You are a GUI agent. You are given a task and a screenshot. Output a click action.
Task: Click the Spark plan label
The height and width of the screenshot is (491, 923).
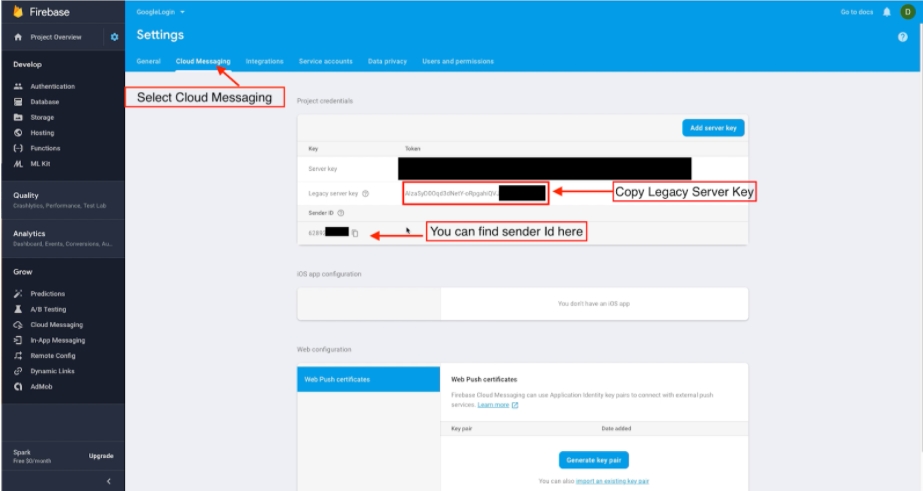click(22, 452)
